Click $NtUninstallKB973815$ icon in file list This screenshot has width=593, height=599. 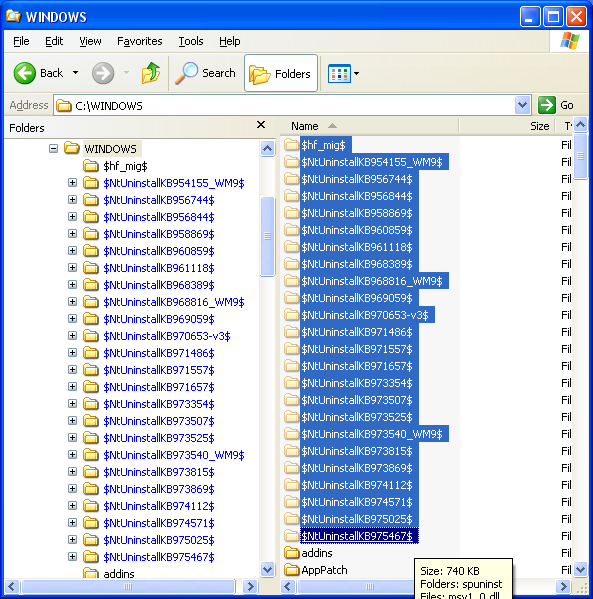point(292,451)
